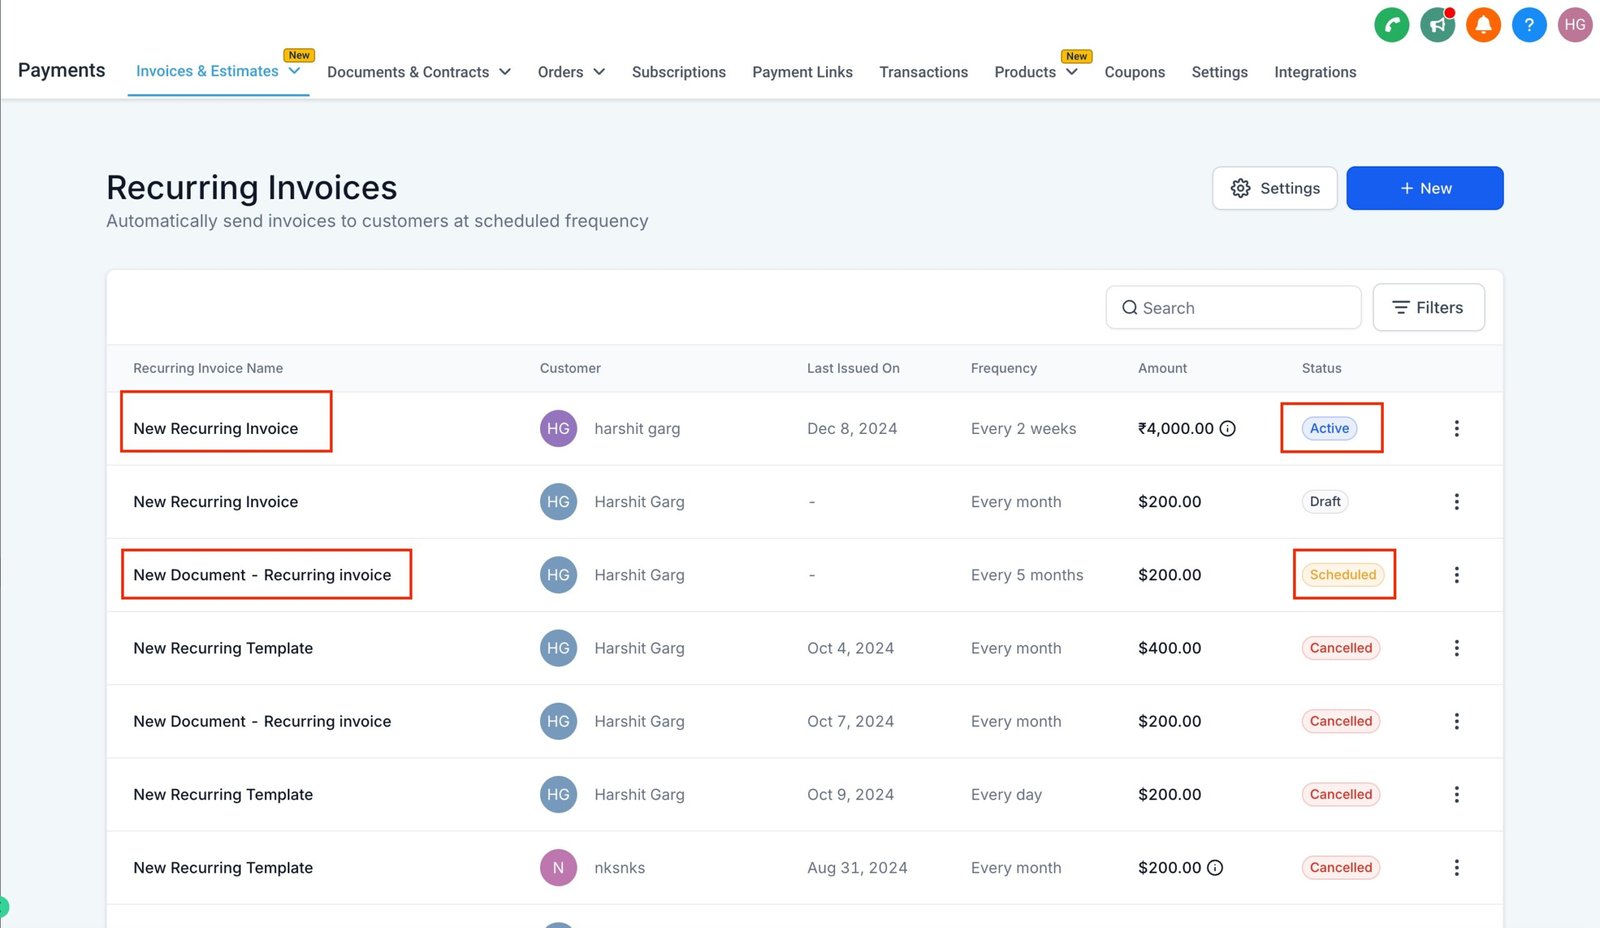Screen dimensions: 1600x928
Task: Open three-dot menu for Scheduled invoice row
Action: tap(1456, 575)
